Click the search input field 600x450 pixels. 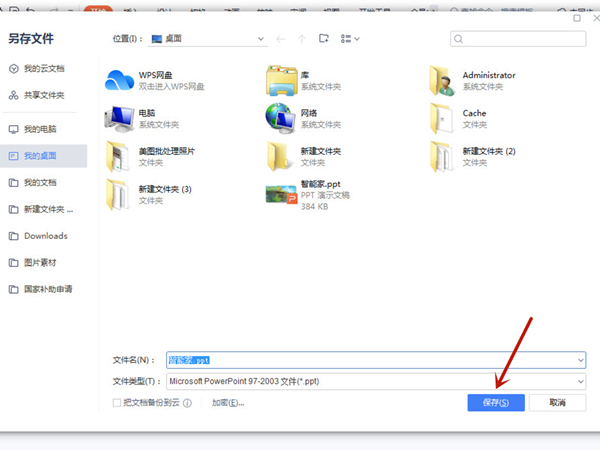516,39
